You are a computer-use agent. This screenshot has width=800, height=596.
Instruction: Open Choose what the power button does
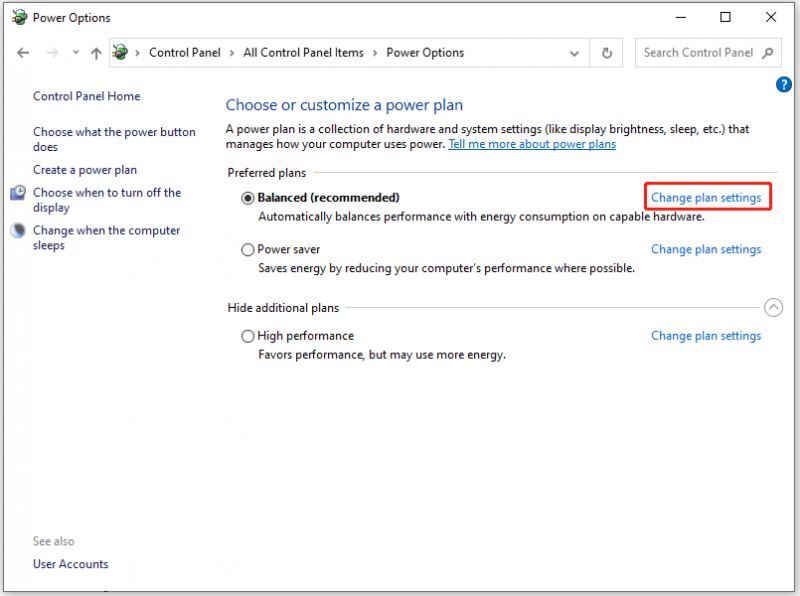[114, 139]
